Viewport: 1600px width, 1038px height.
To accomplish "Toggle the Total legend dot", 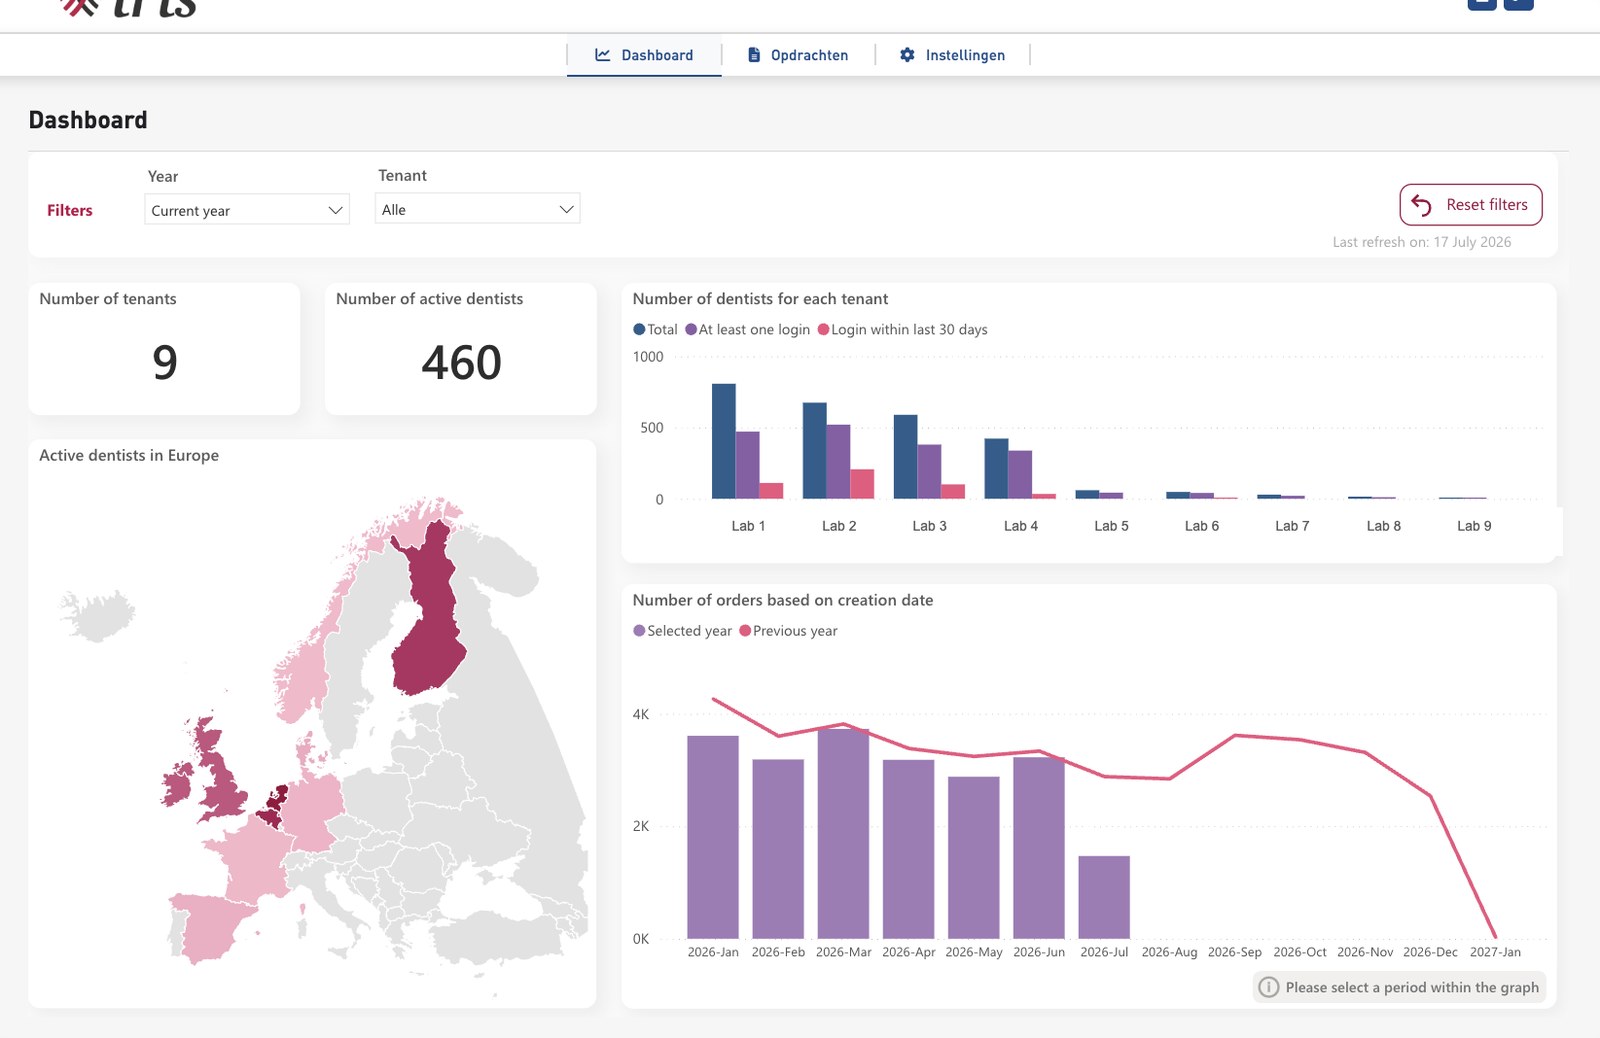I will pyautogui.click(x=639, y=329).
